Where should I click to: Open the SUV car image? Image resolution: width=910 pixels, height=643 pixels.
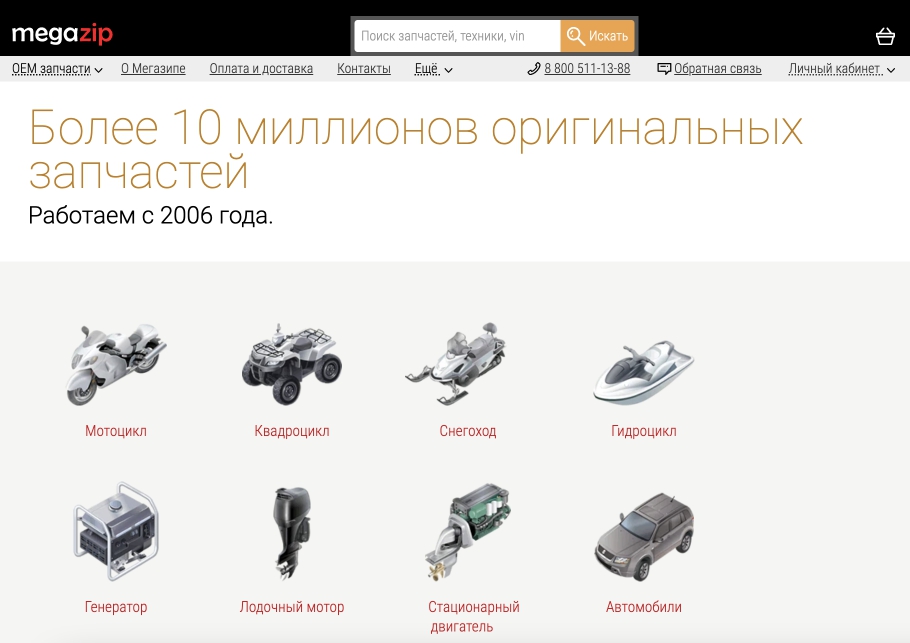click(x=644, y=537)
